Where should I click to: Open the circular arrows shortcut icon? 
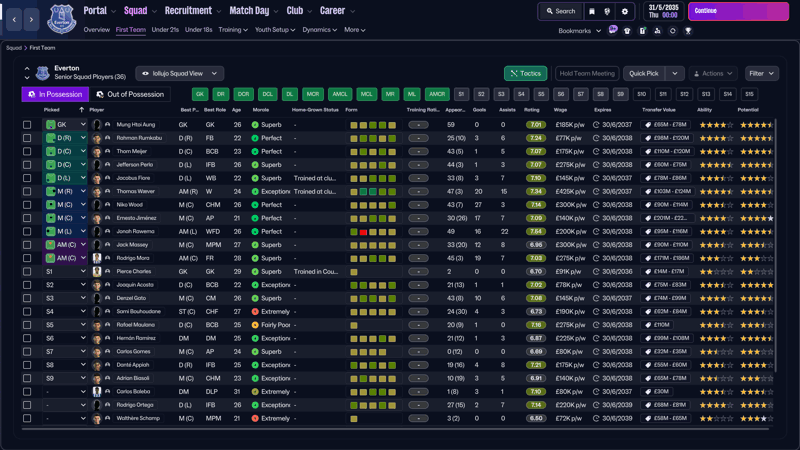672,31
